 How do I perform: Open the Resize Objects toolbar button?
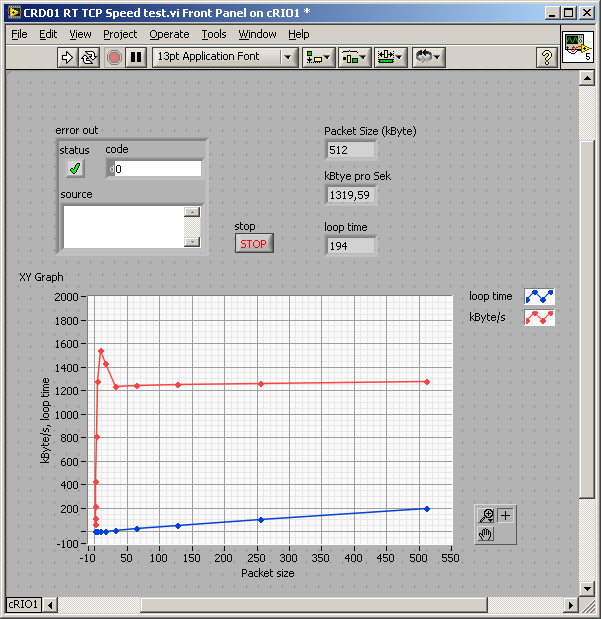[390, 57]
